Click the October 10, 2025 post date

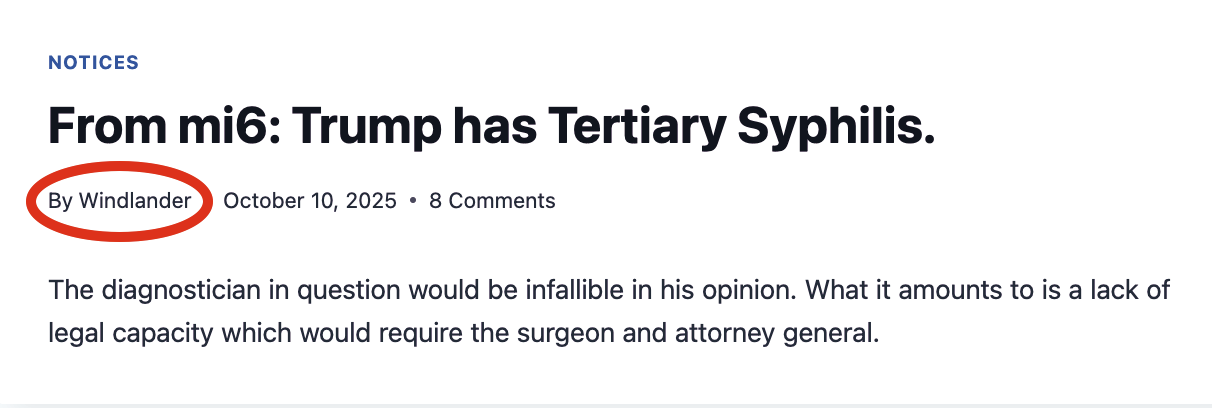pyautogui.click(x=310, y=201)
